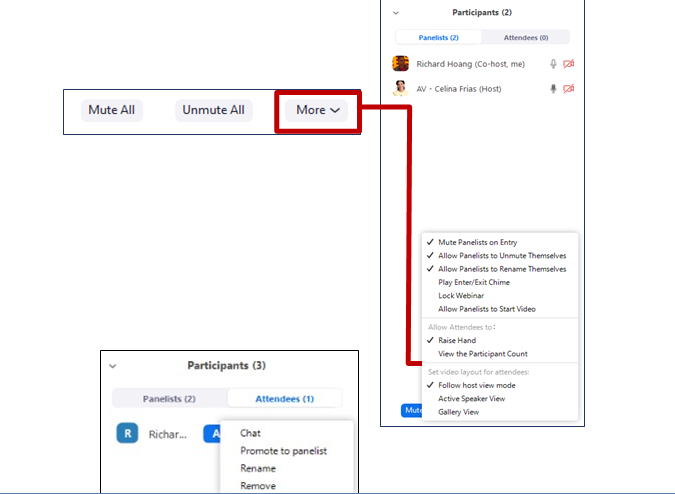Click Richard Hoang's crossed-out camera icon
Image resolution: width=675 pixels, height=494 pixels.
569,64
